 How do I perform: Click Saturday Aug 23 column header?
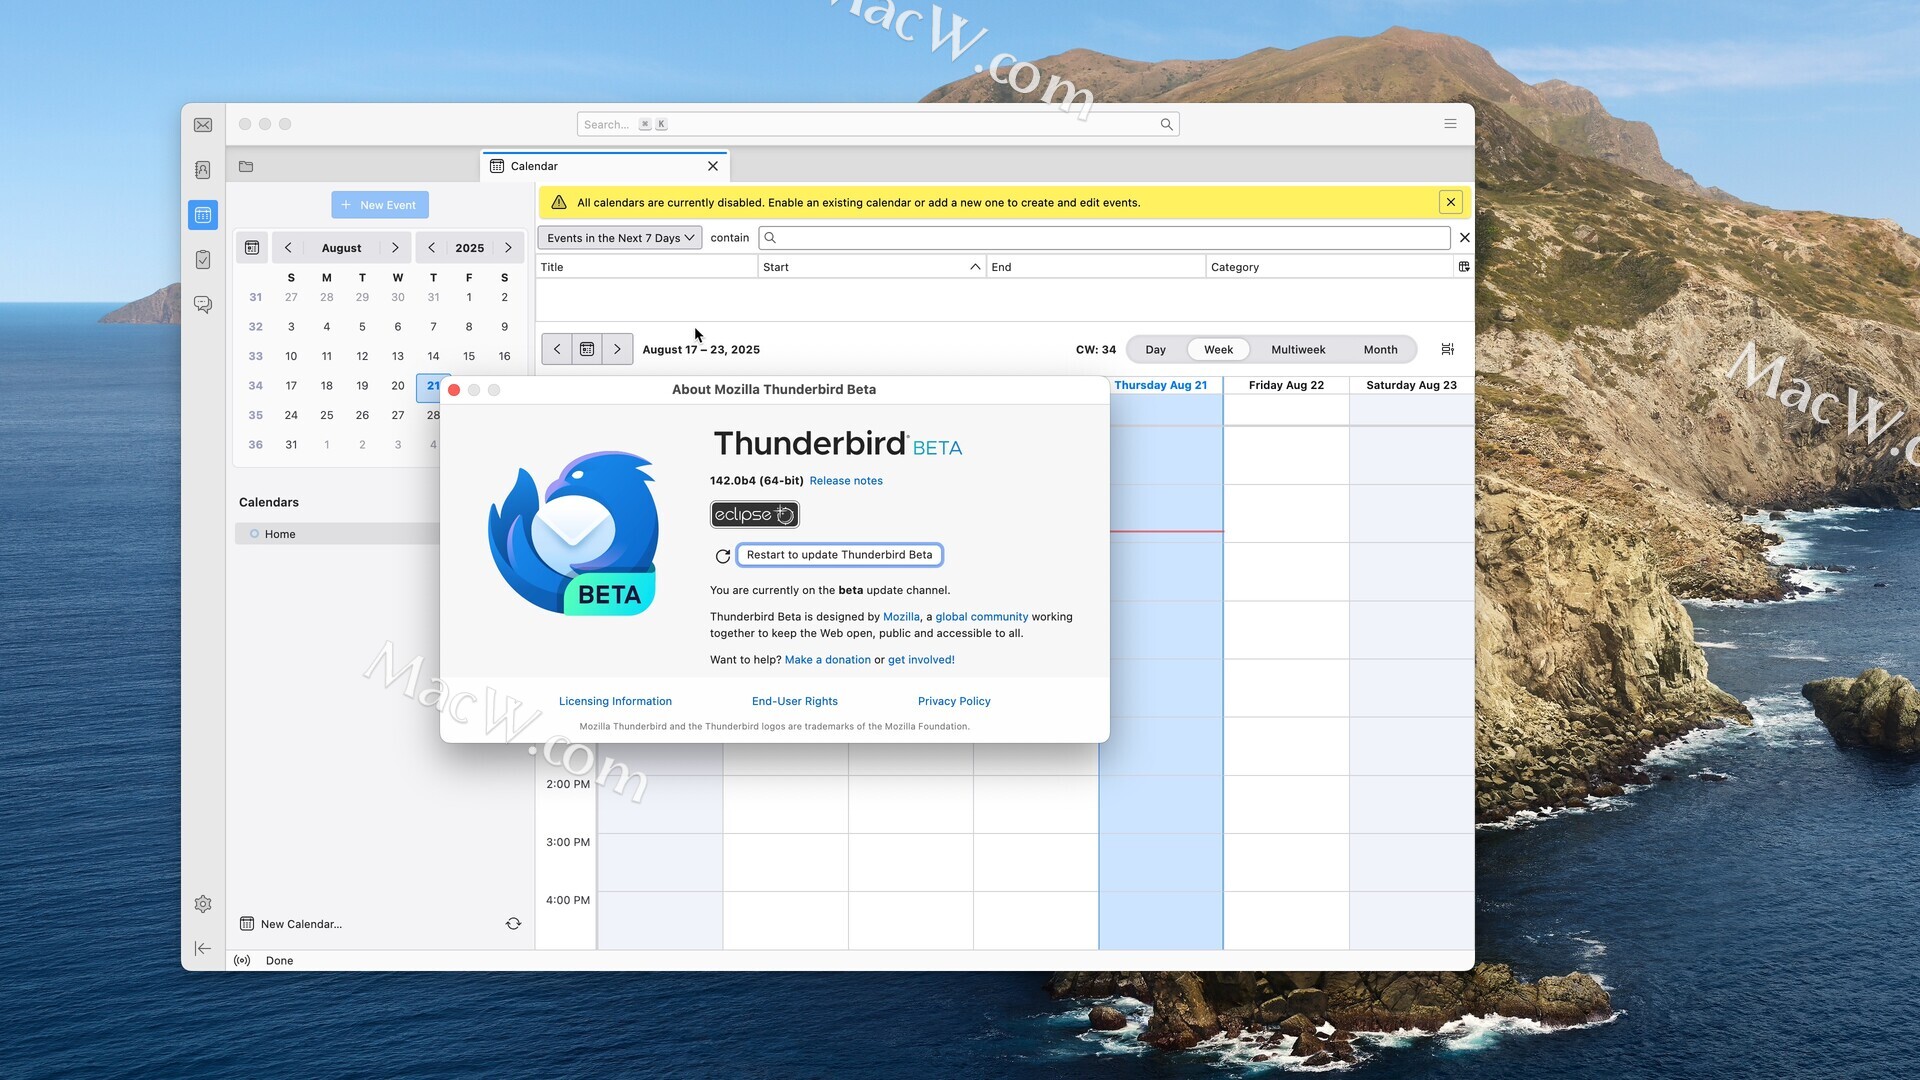click(1411, 385)
